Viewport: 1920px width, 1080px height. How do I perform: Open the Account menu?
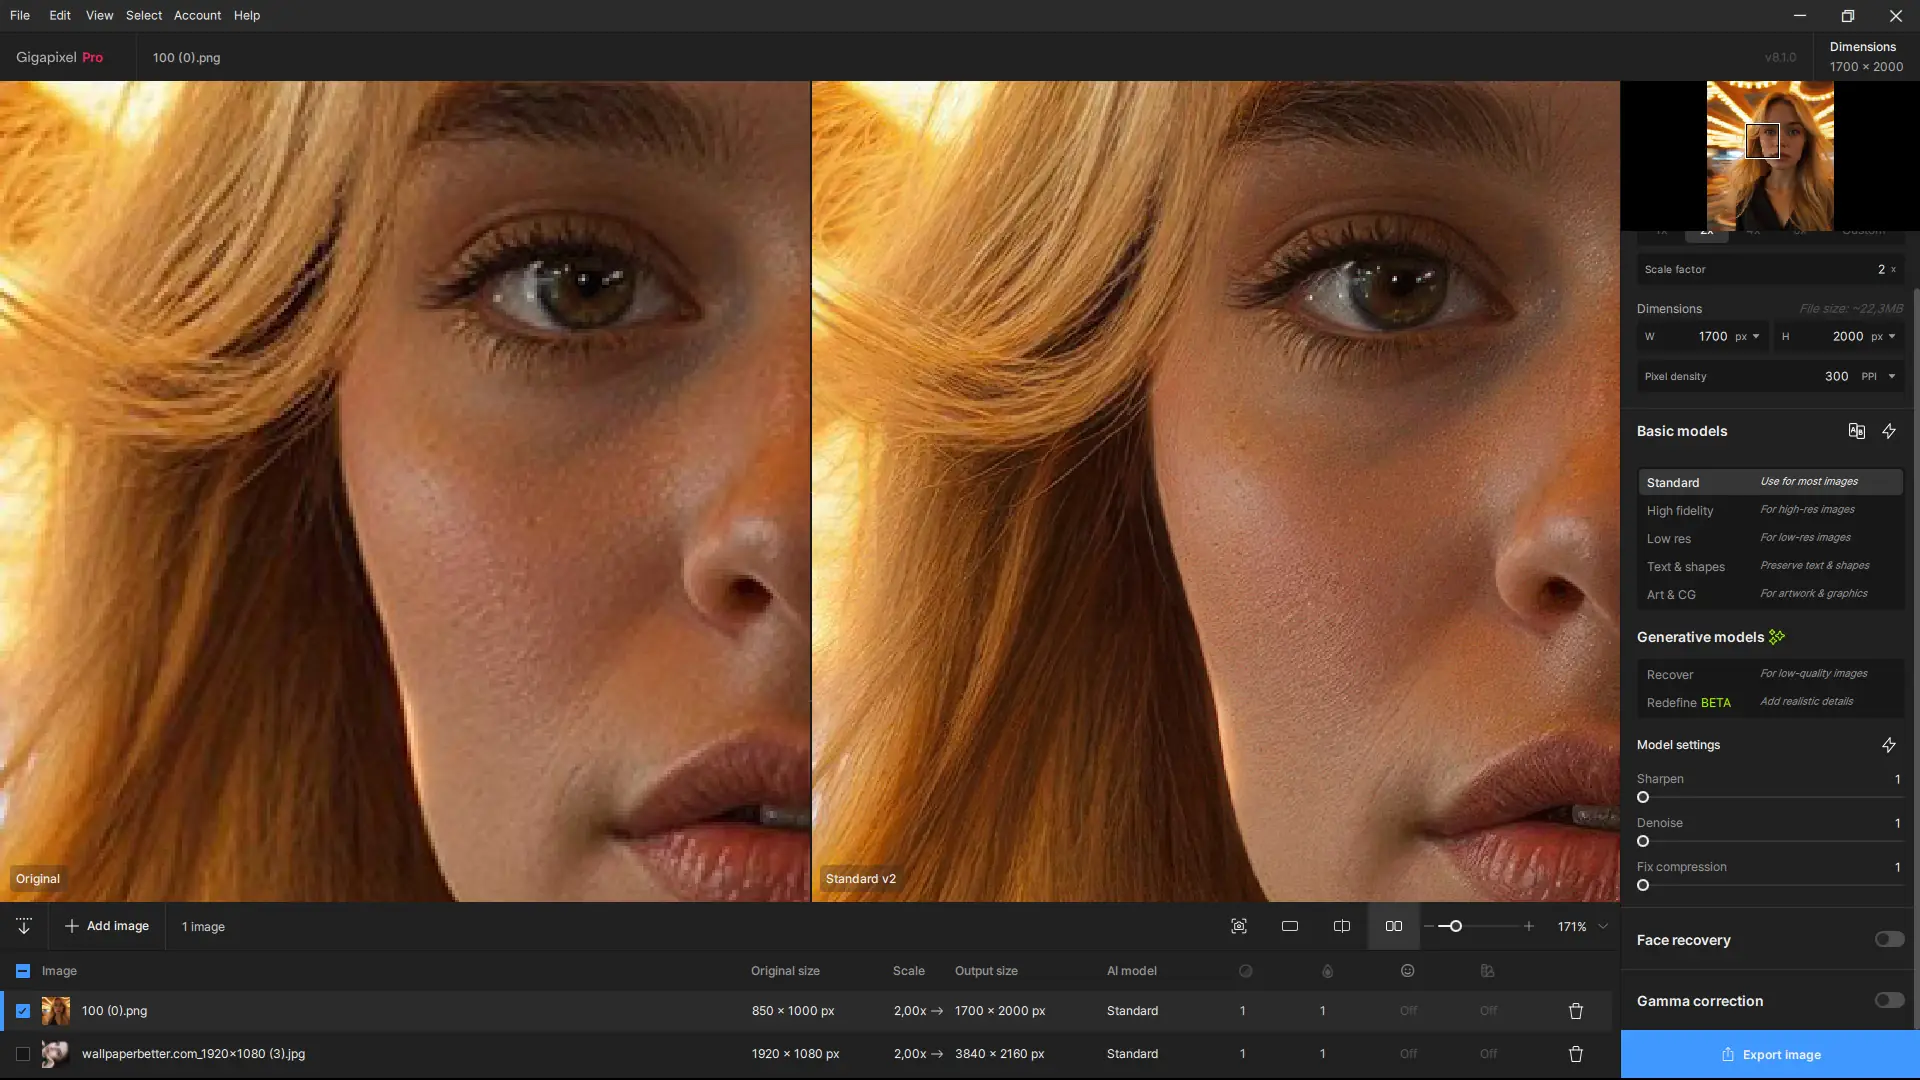197,15
